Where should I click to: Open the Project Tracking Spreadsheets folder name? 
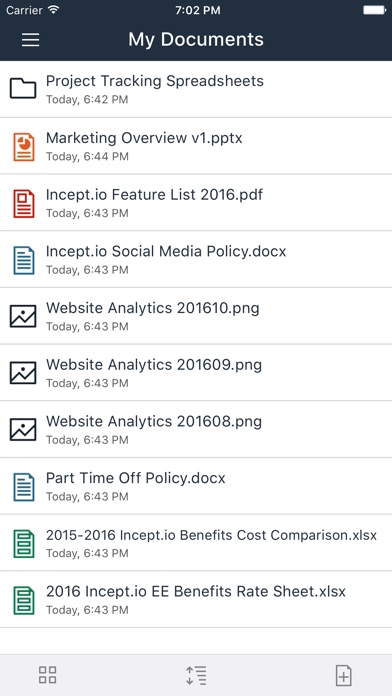tap(155, 81)
